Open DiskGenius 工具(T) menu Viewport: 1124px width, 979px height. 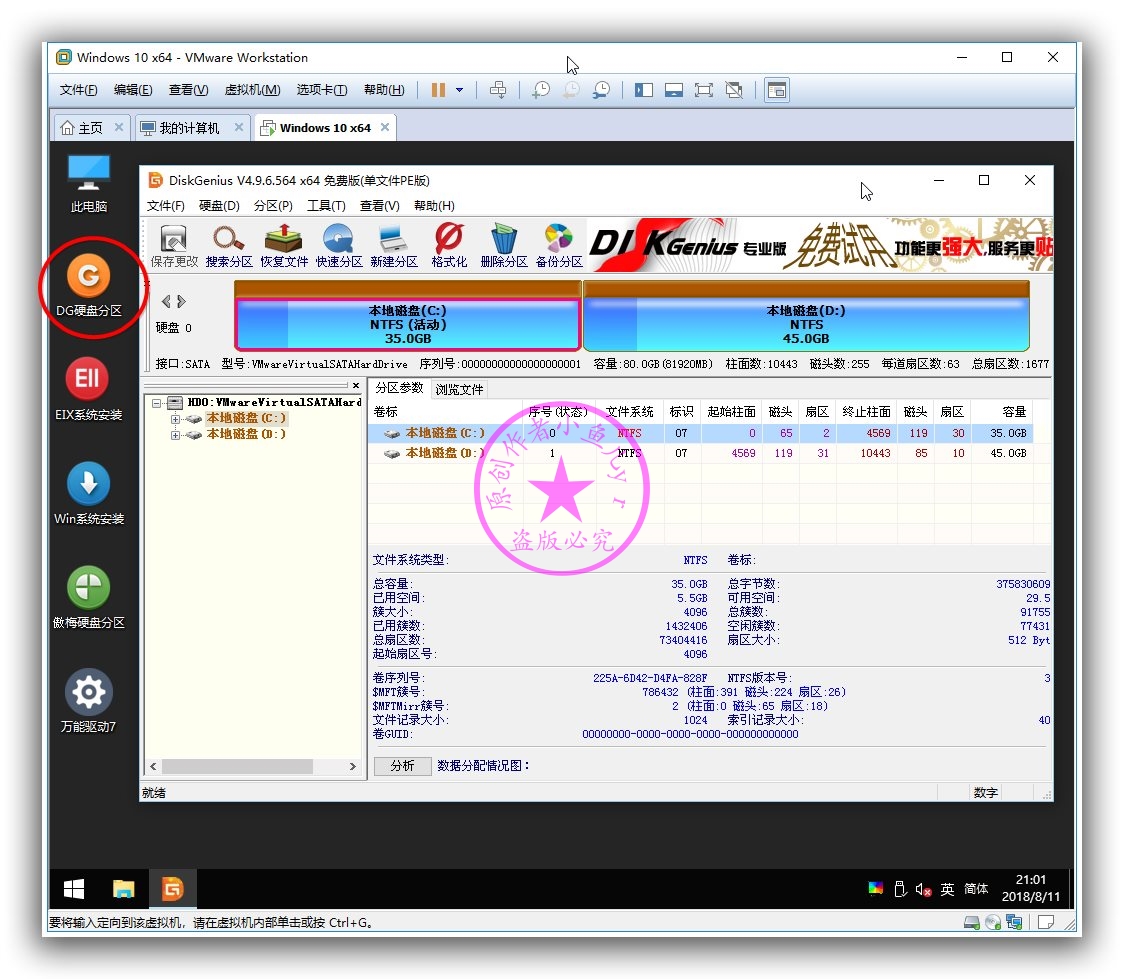(x=326, y=206)
